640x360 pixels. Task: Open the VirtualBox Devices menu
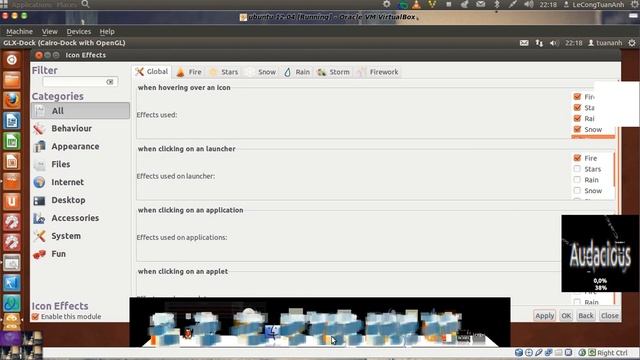[79, 31]
